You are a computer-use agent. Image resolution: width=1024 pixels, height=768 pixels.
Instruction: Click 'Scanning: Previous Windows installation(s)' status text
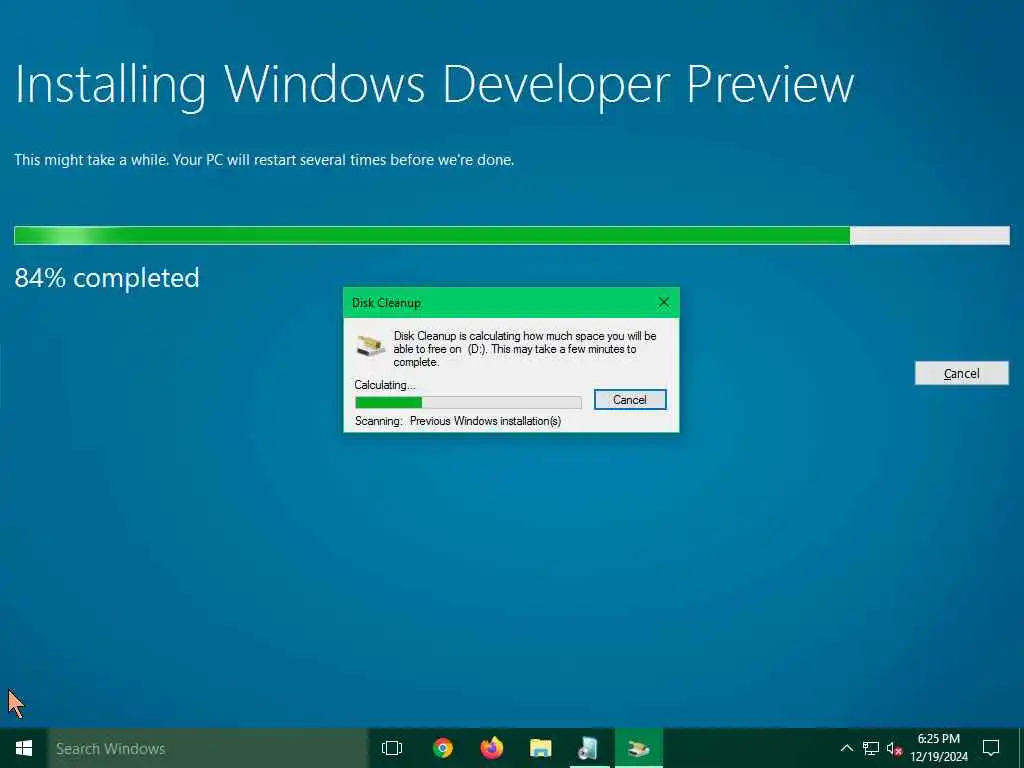(458, 421)
